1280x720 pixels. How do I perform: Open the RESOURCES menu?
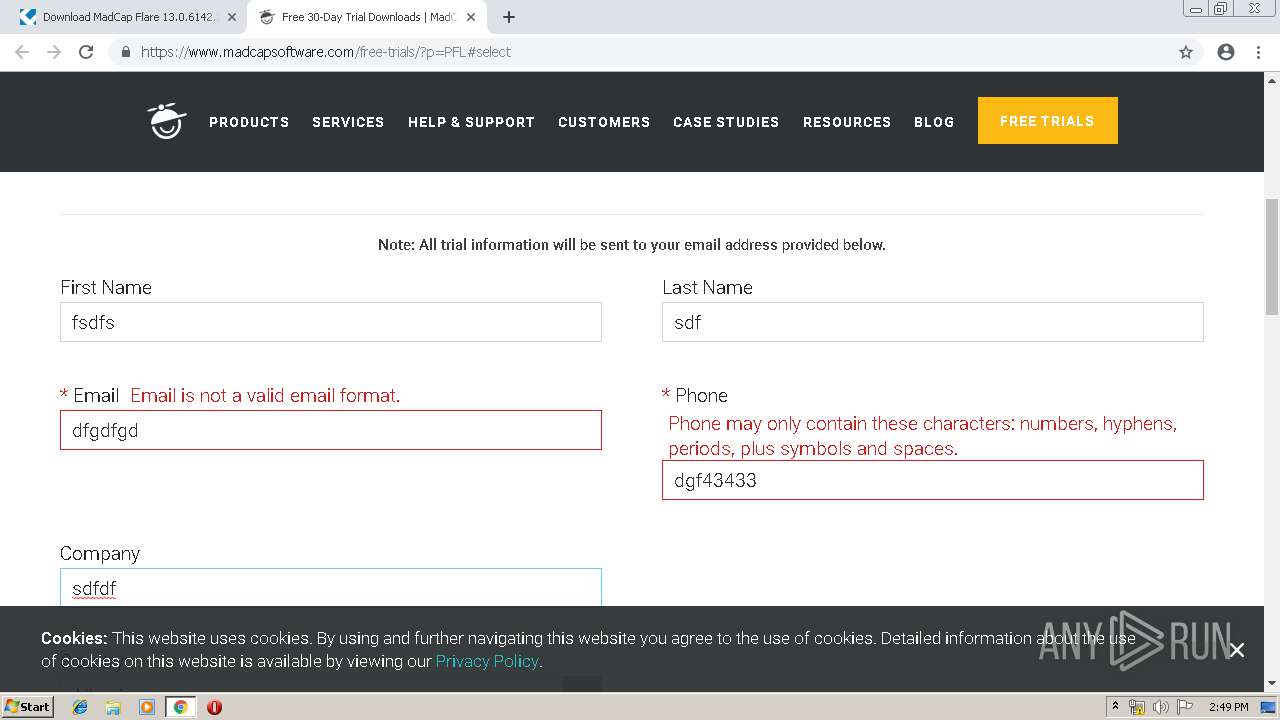click(x=847, y=122)
